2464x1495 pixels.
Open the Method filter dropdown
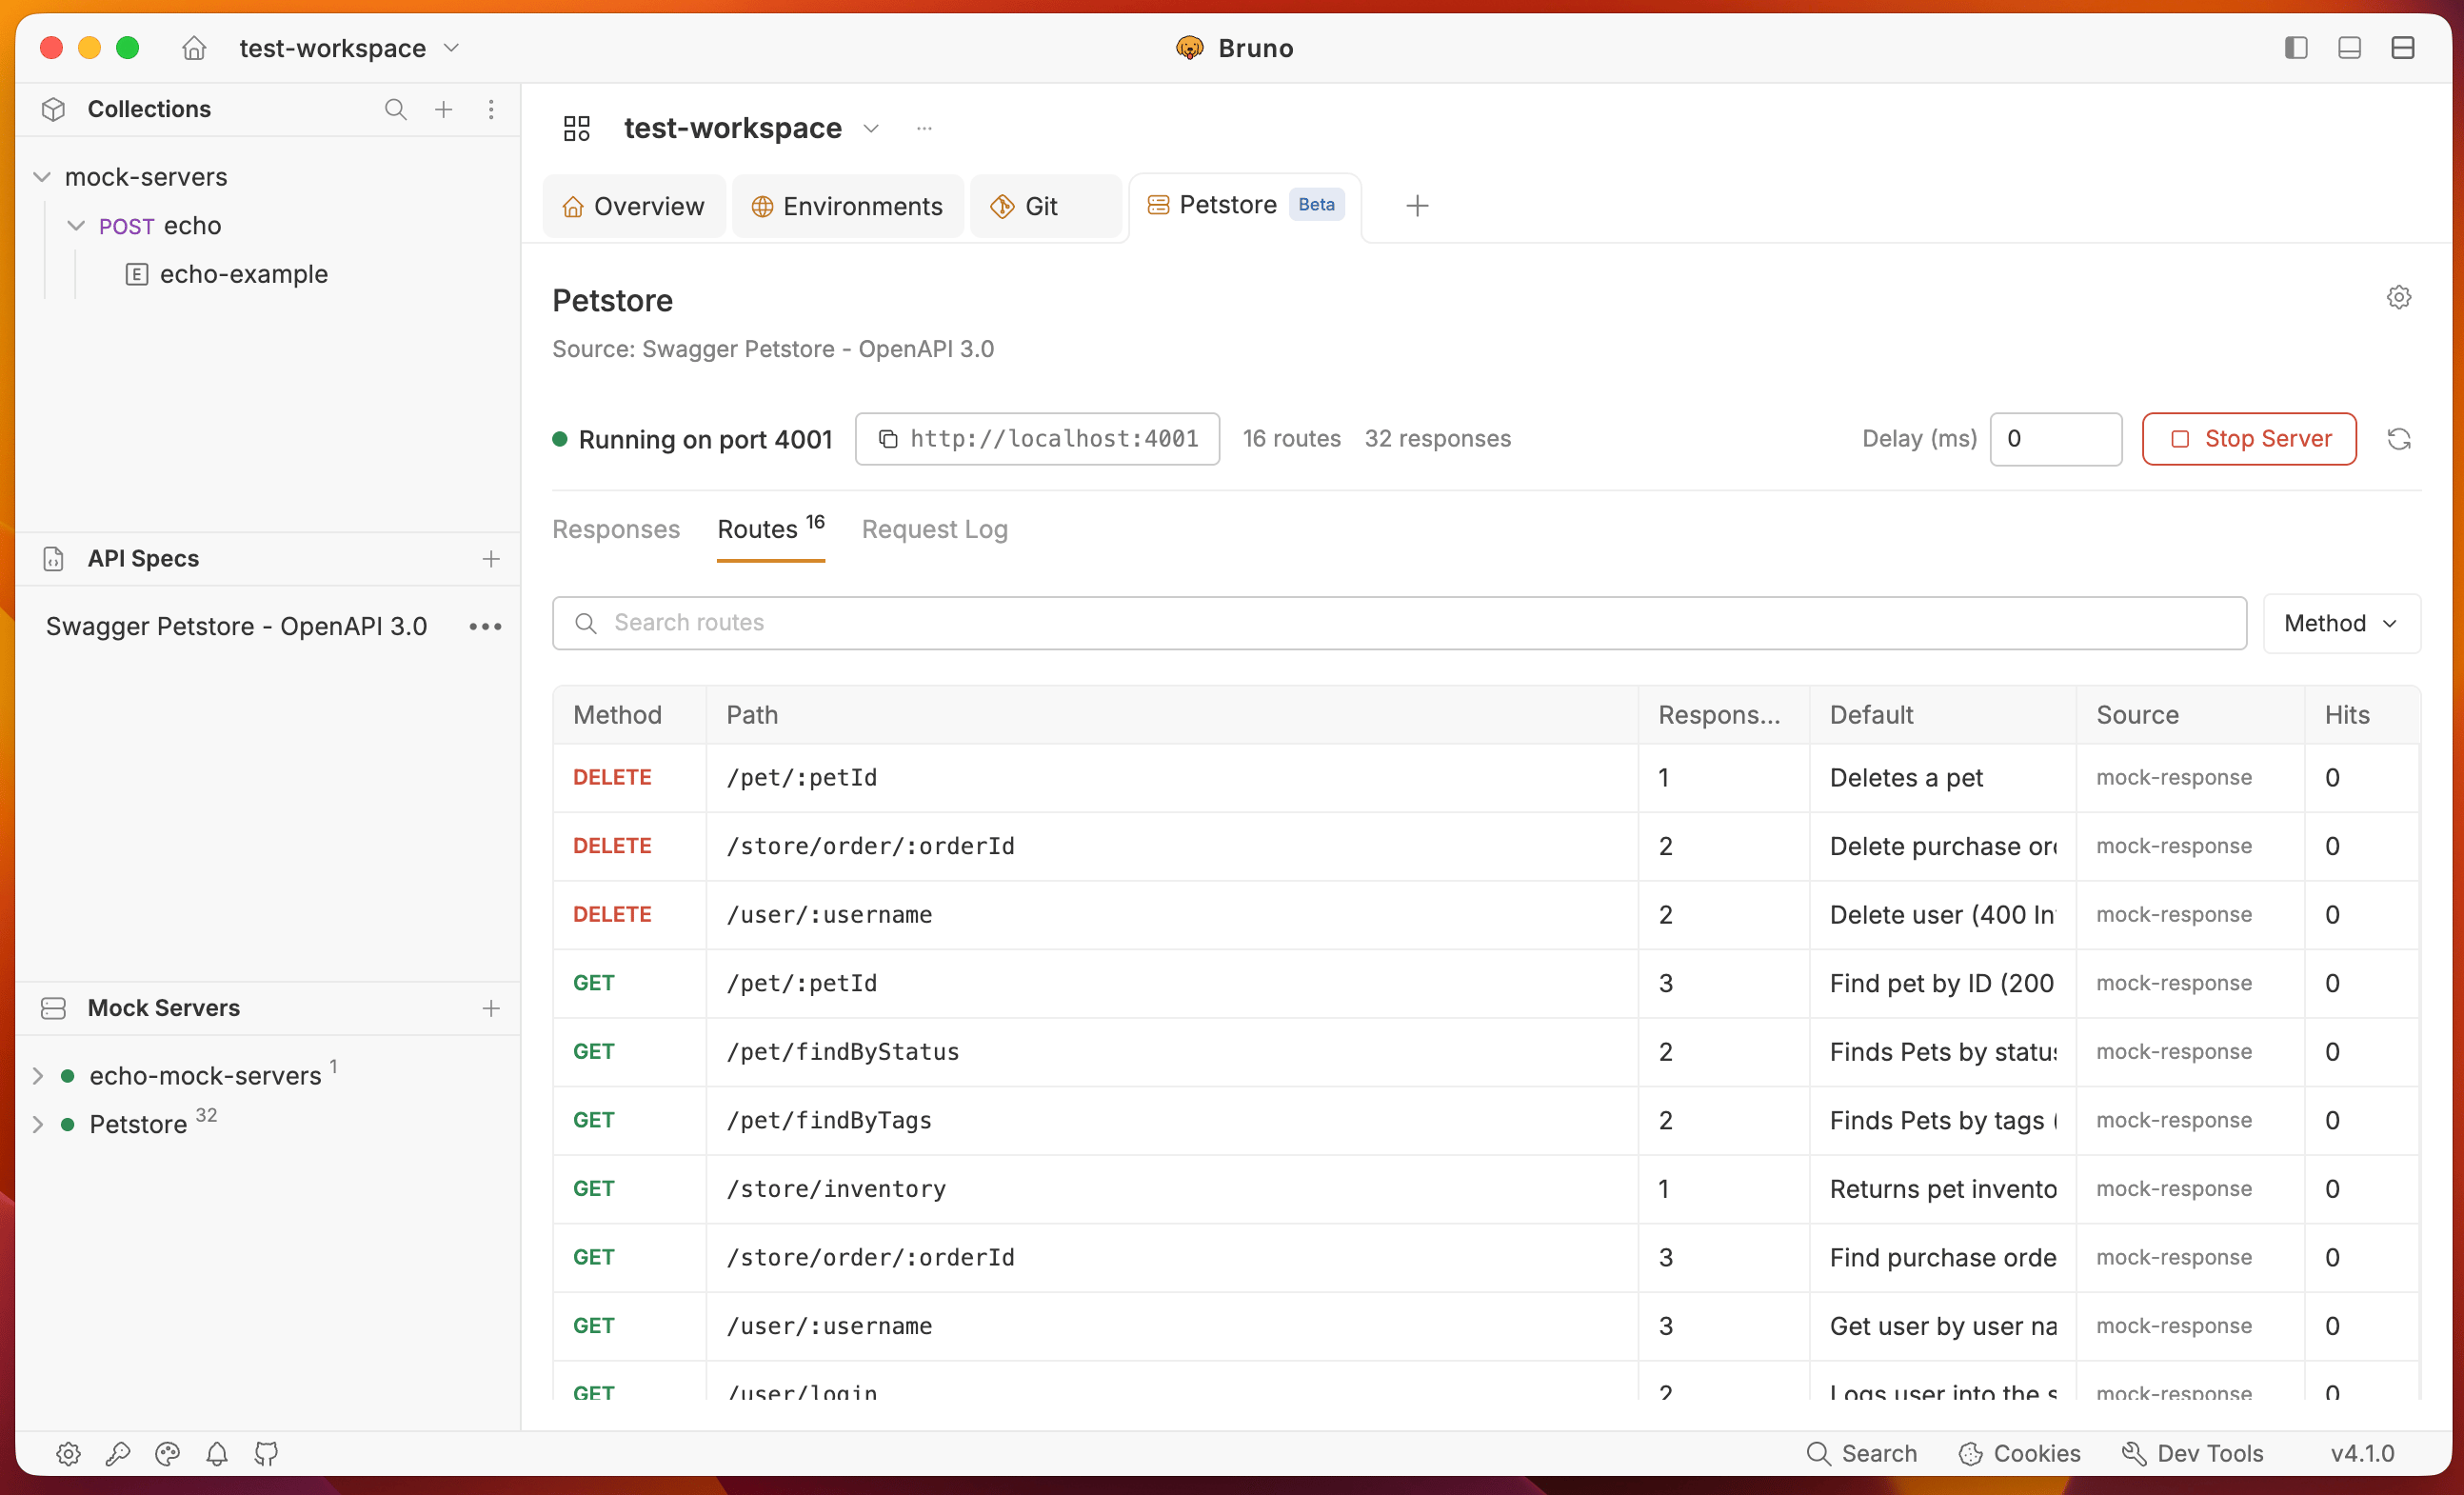coord(2341,623)
